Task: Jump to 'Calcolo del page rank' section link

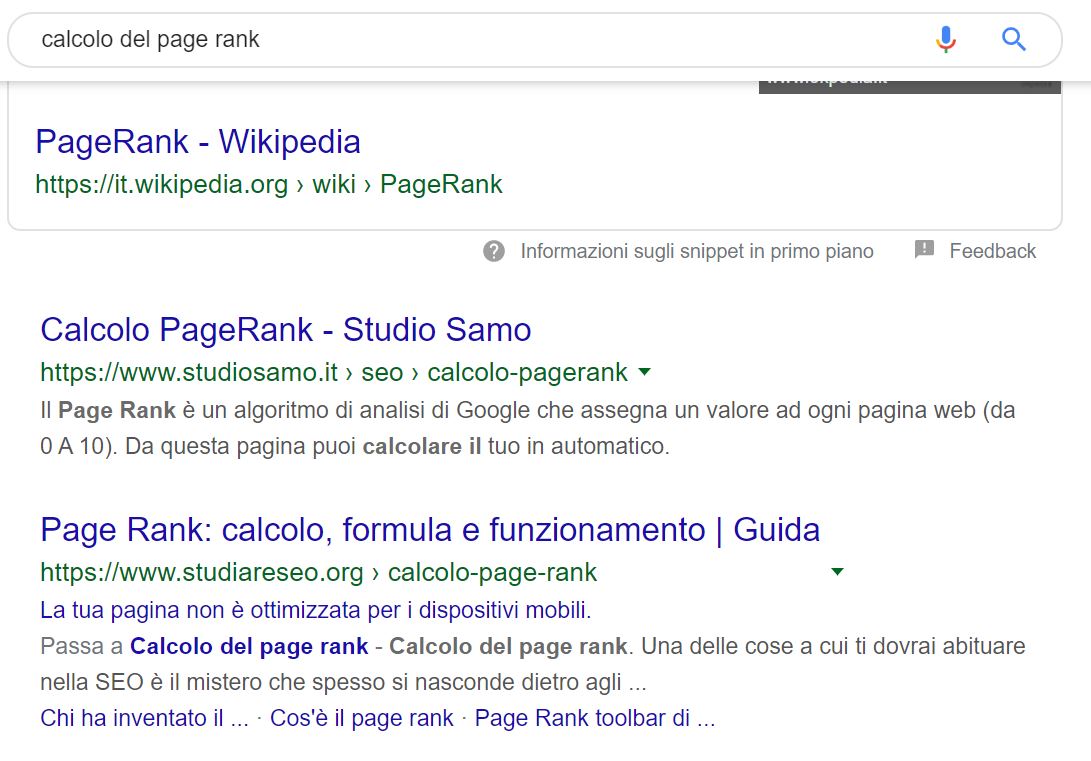Action: [249, 646]
